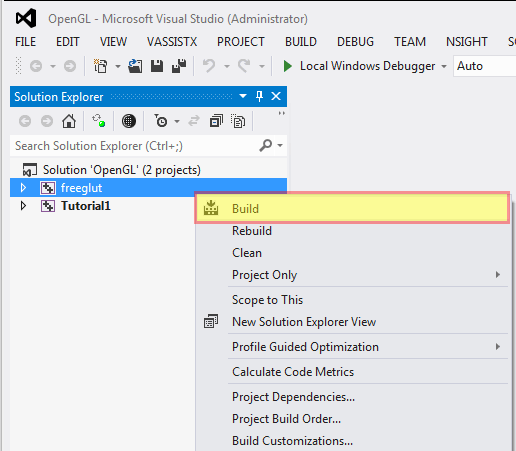Click Sync with Active Document icon

click(x=194, y=121)
